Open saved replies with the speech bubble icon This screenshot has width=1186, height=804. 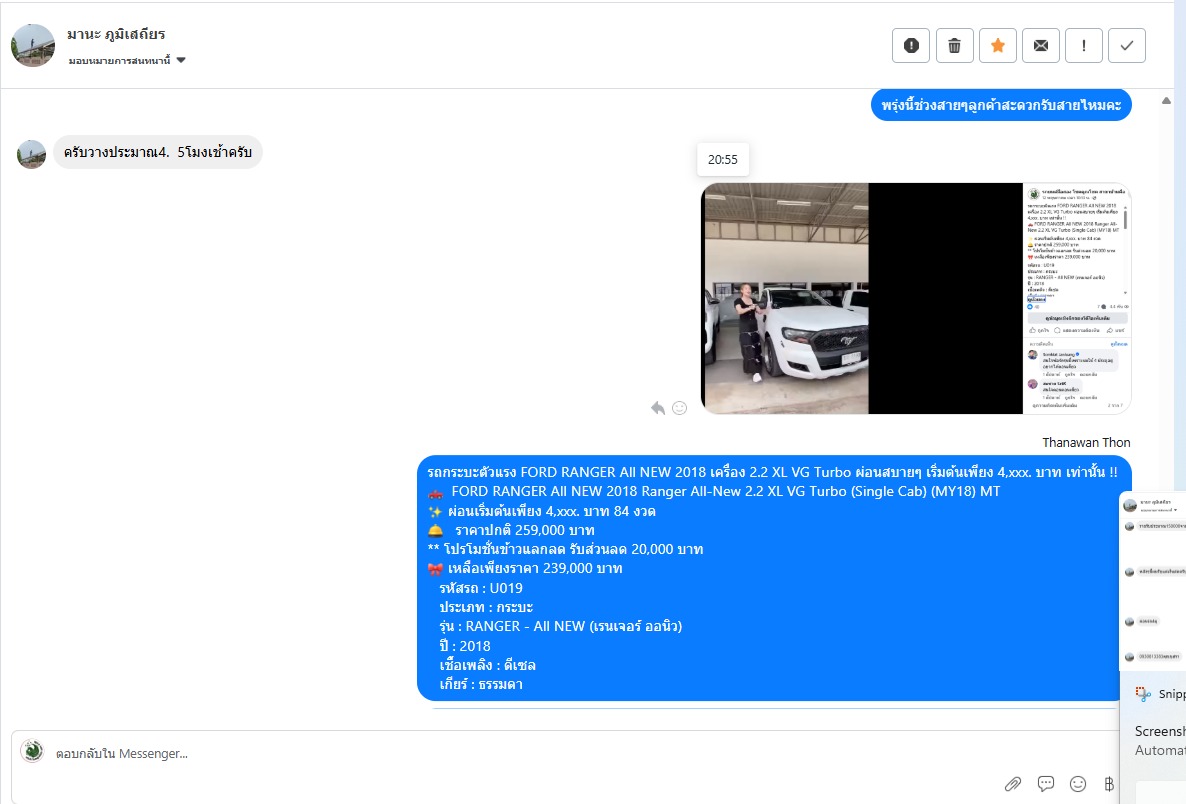click(x=1046, y=784)
